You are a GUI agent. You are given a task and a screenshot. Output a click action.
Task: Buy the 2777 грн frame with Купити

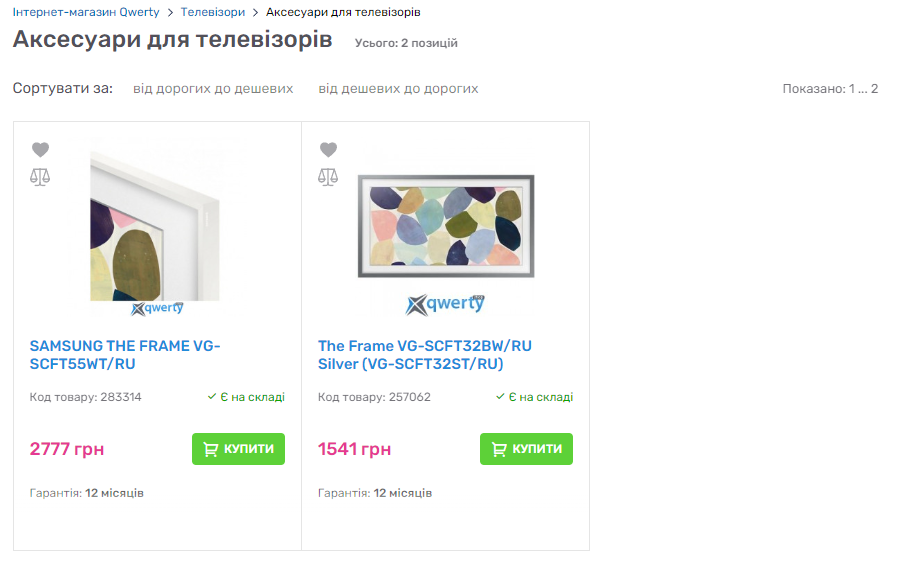239,449
